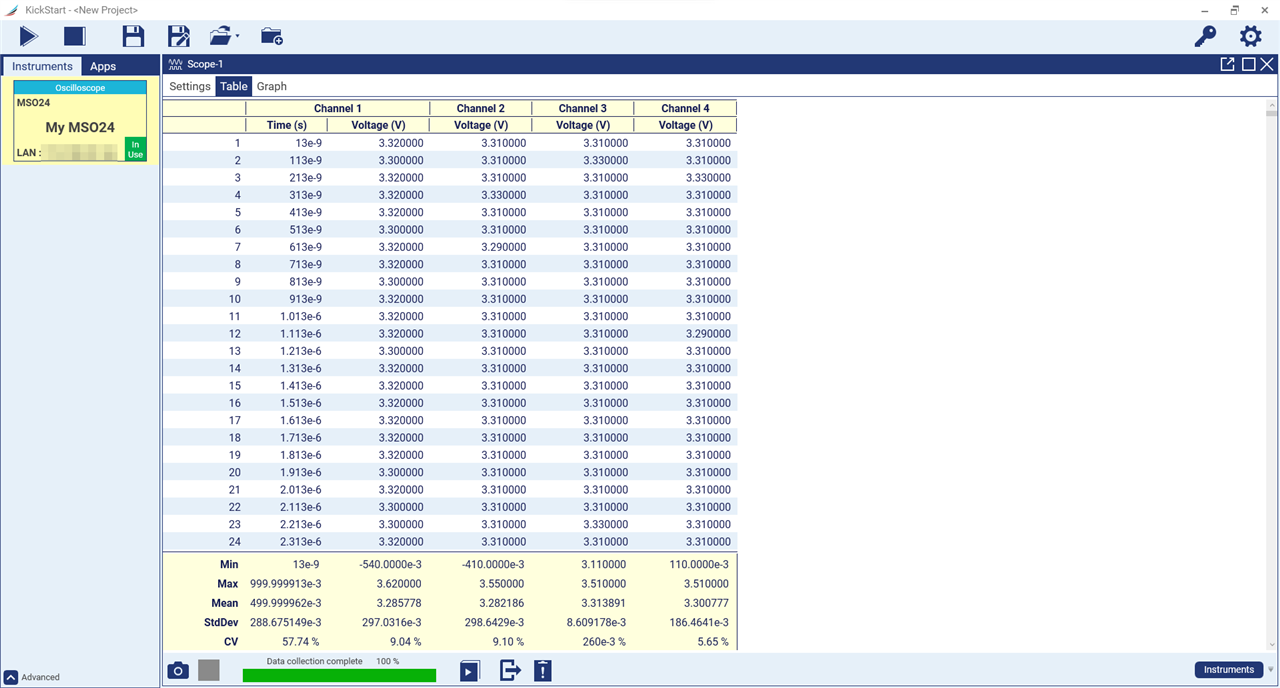Image resolution: width=1280 pixels, height=688 pixels.
Task: Close the Scope-1 panel
Action: pyautogui.click(x=1267, y=64)
